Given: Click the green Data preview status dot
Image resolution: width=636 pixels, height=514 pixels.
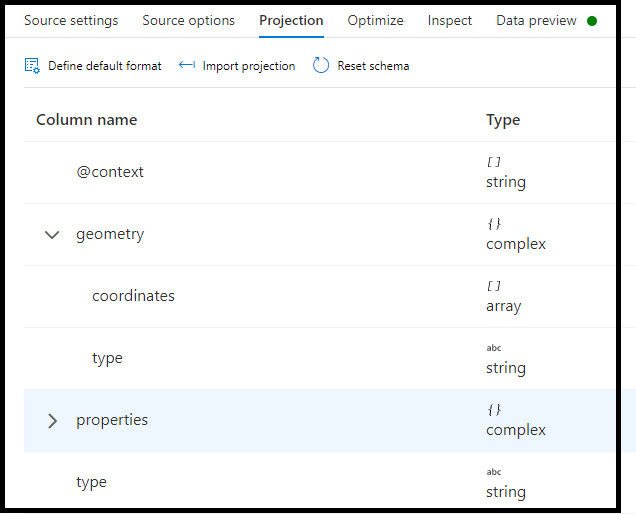Looking at the screenshot, I should pyautogui.click(x=592, y=21).
